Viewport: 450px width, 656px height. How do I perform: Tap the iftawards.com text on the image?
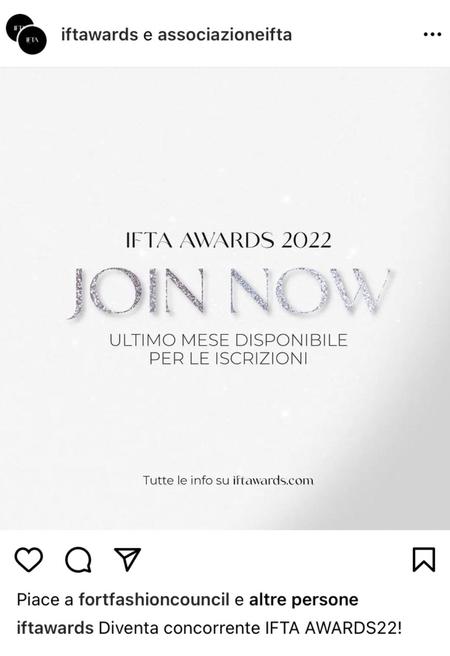coord(273,480)
